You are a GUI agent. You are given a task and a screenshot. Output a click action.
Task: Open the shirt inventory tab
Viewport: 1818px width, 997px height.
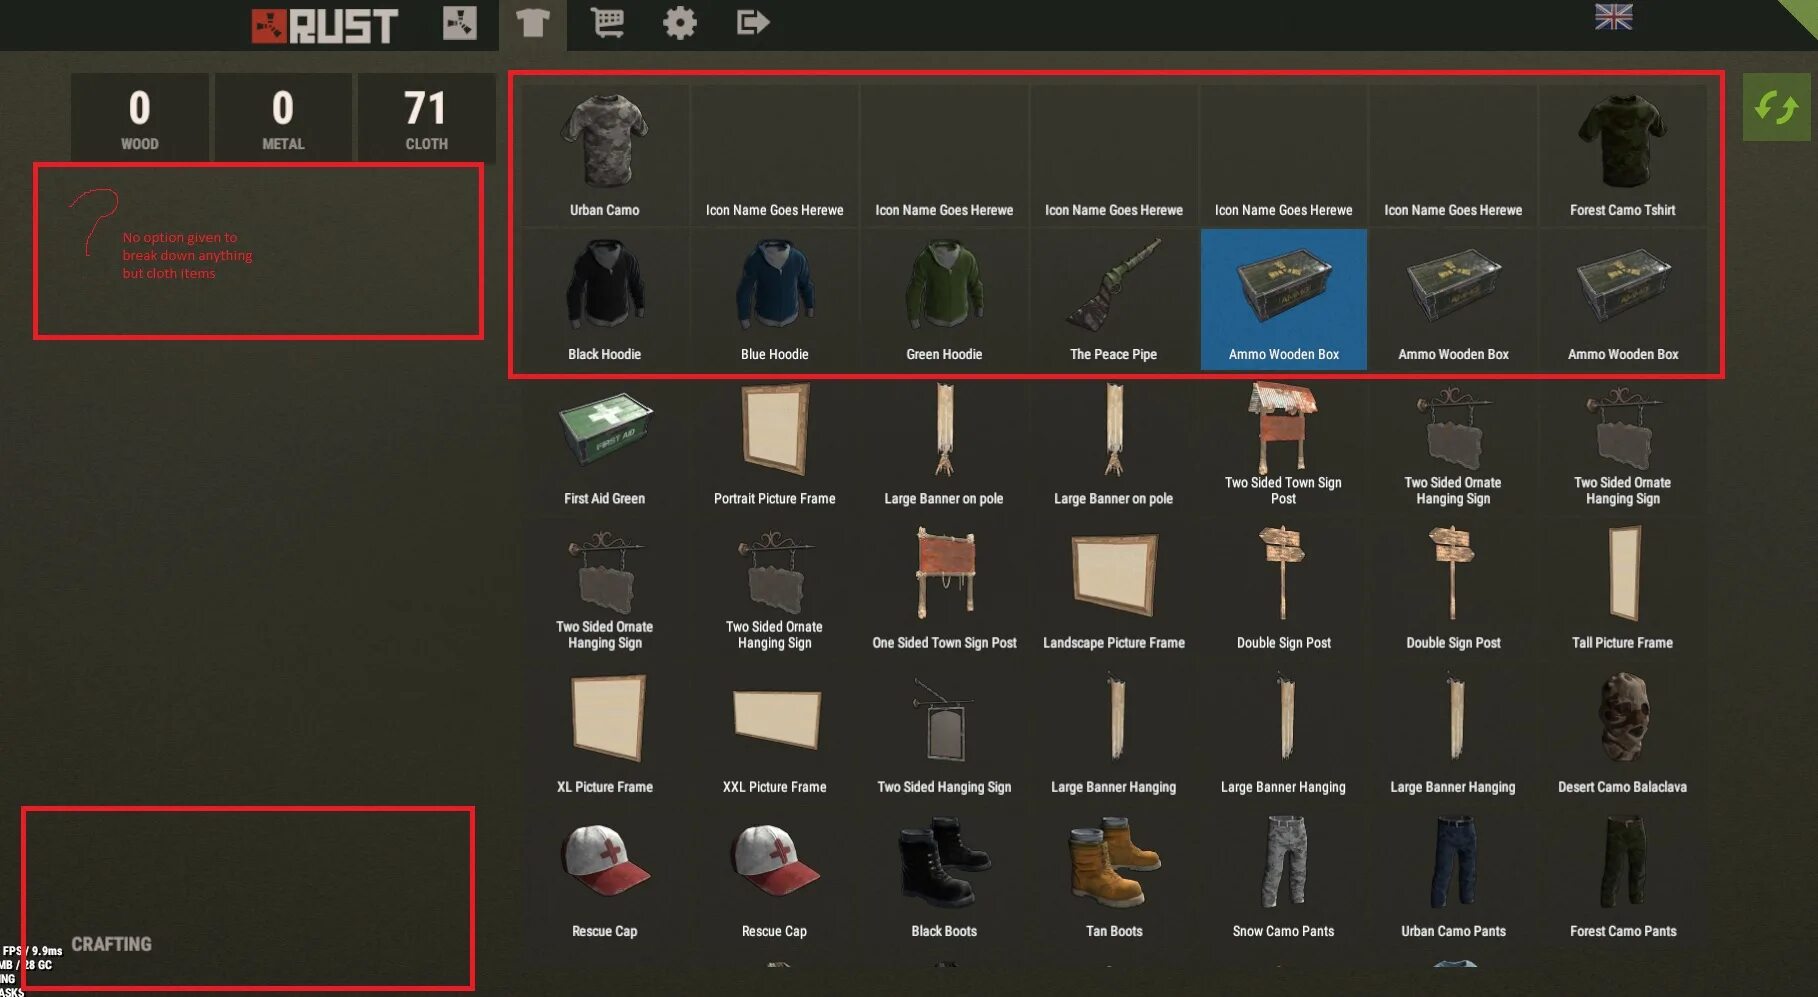click(x=532, y=23)
